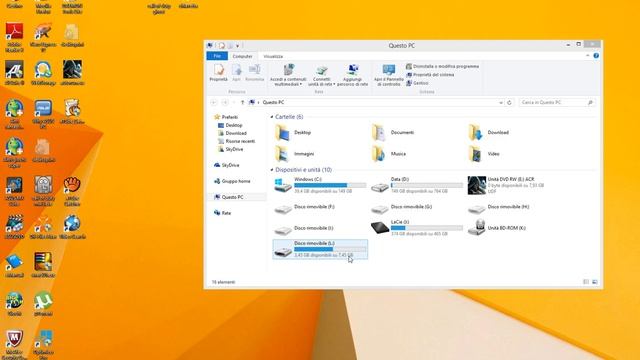
Task: Select Desktop in the navigation pane
Action: [230, 125]
